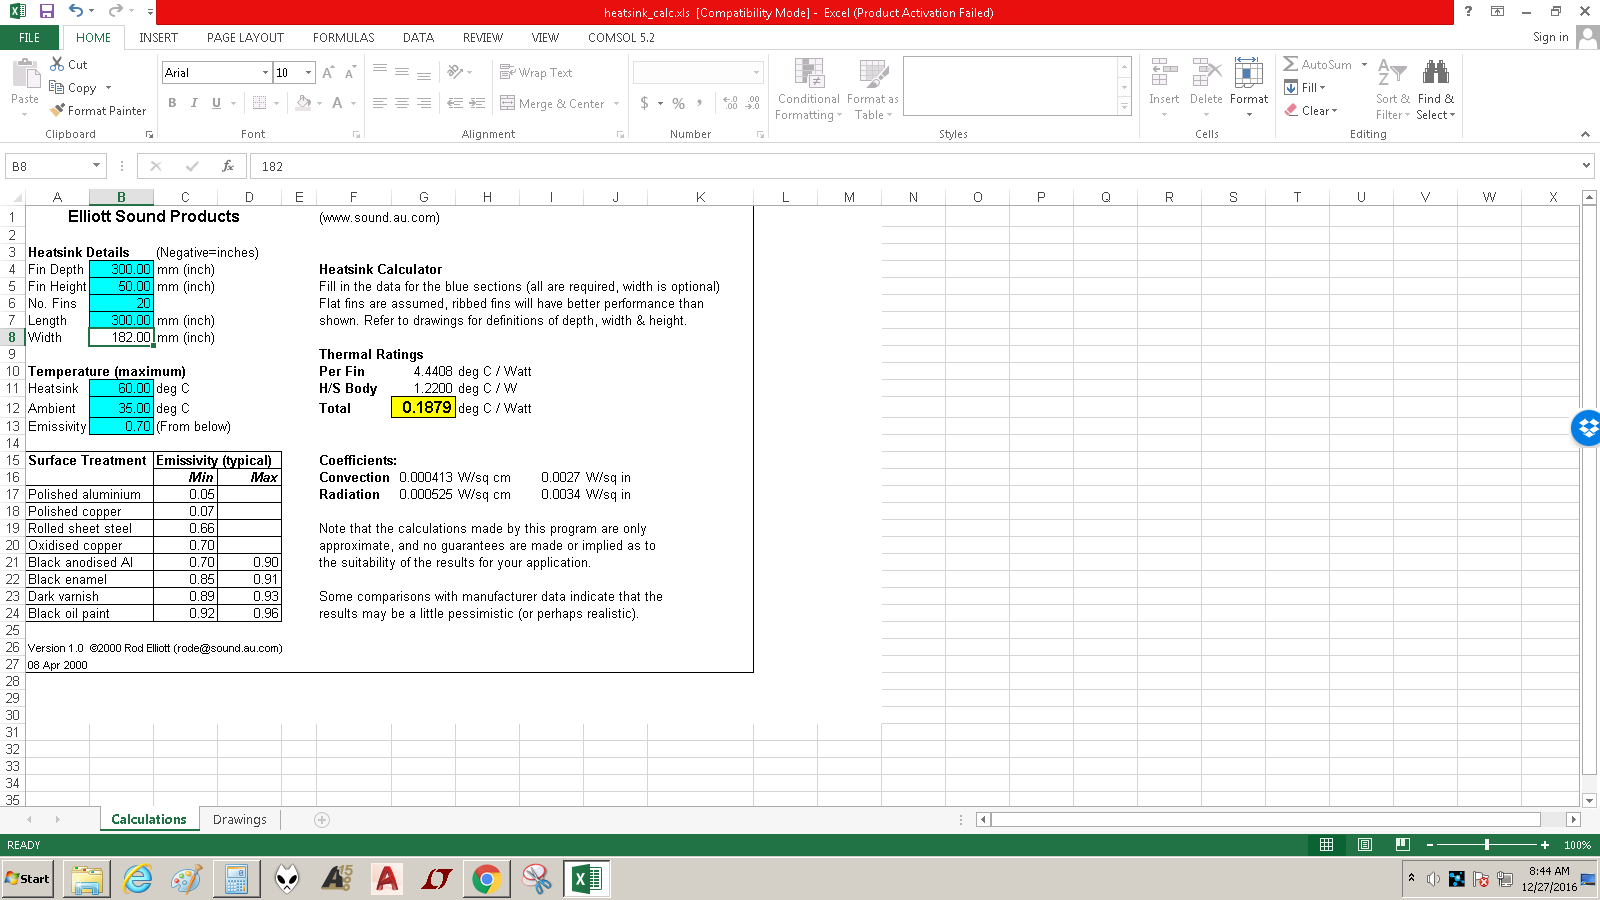Open Chrome from the taskbar
Screen dimensions: 1600x900
pyautogui.click(x=486, y=879)
